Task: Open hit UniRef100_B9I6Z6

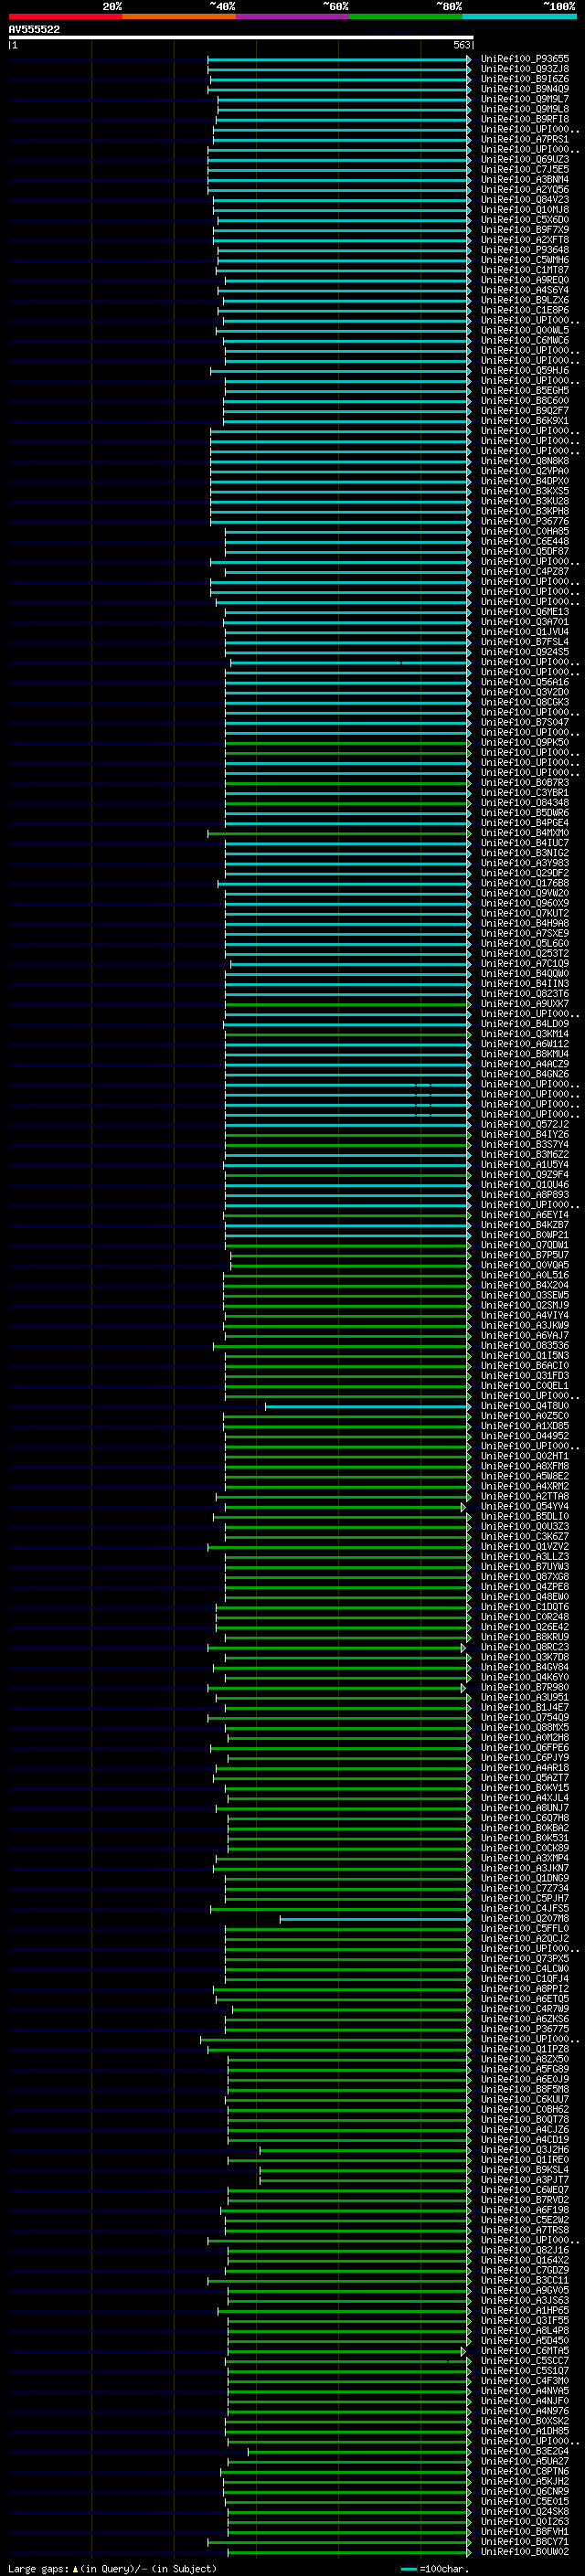Action: pos(525,79)
